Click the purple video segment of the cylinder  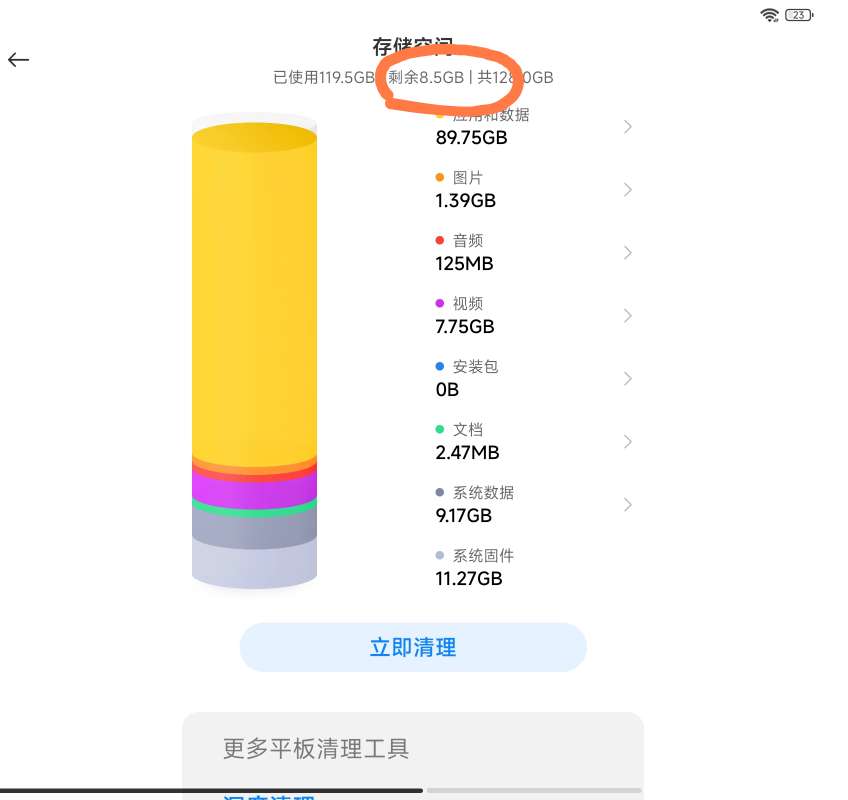click(x=254, y=489)
